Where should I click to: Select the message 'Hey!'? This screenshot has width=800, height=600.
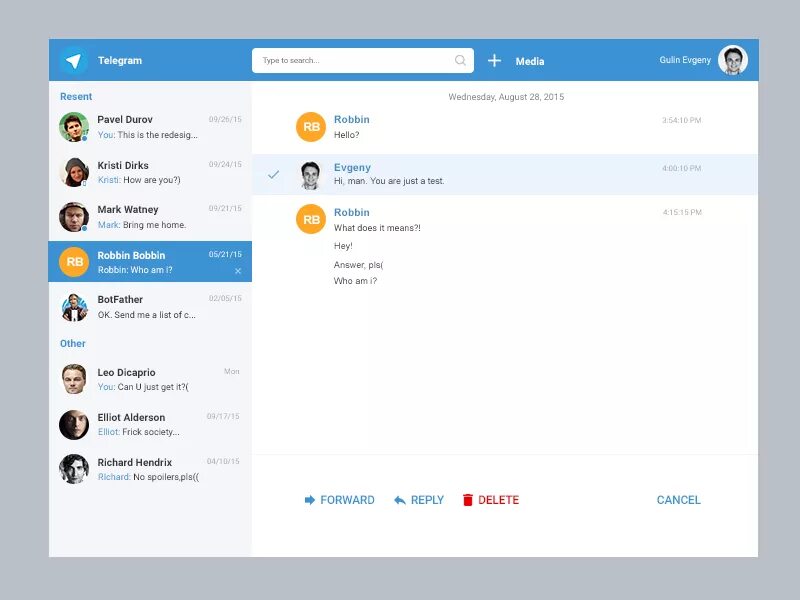click(343, 246)
